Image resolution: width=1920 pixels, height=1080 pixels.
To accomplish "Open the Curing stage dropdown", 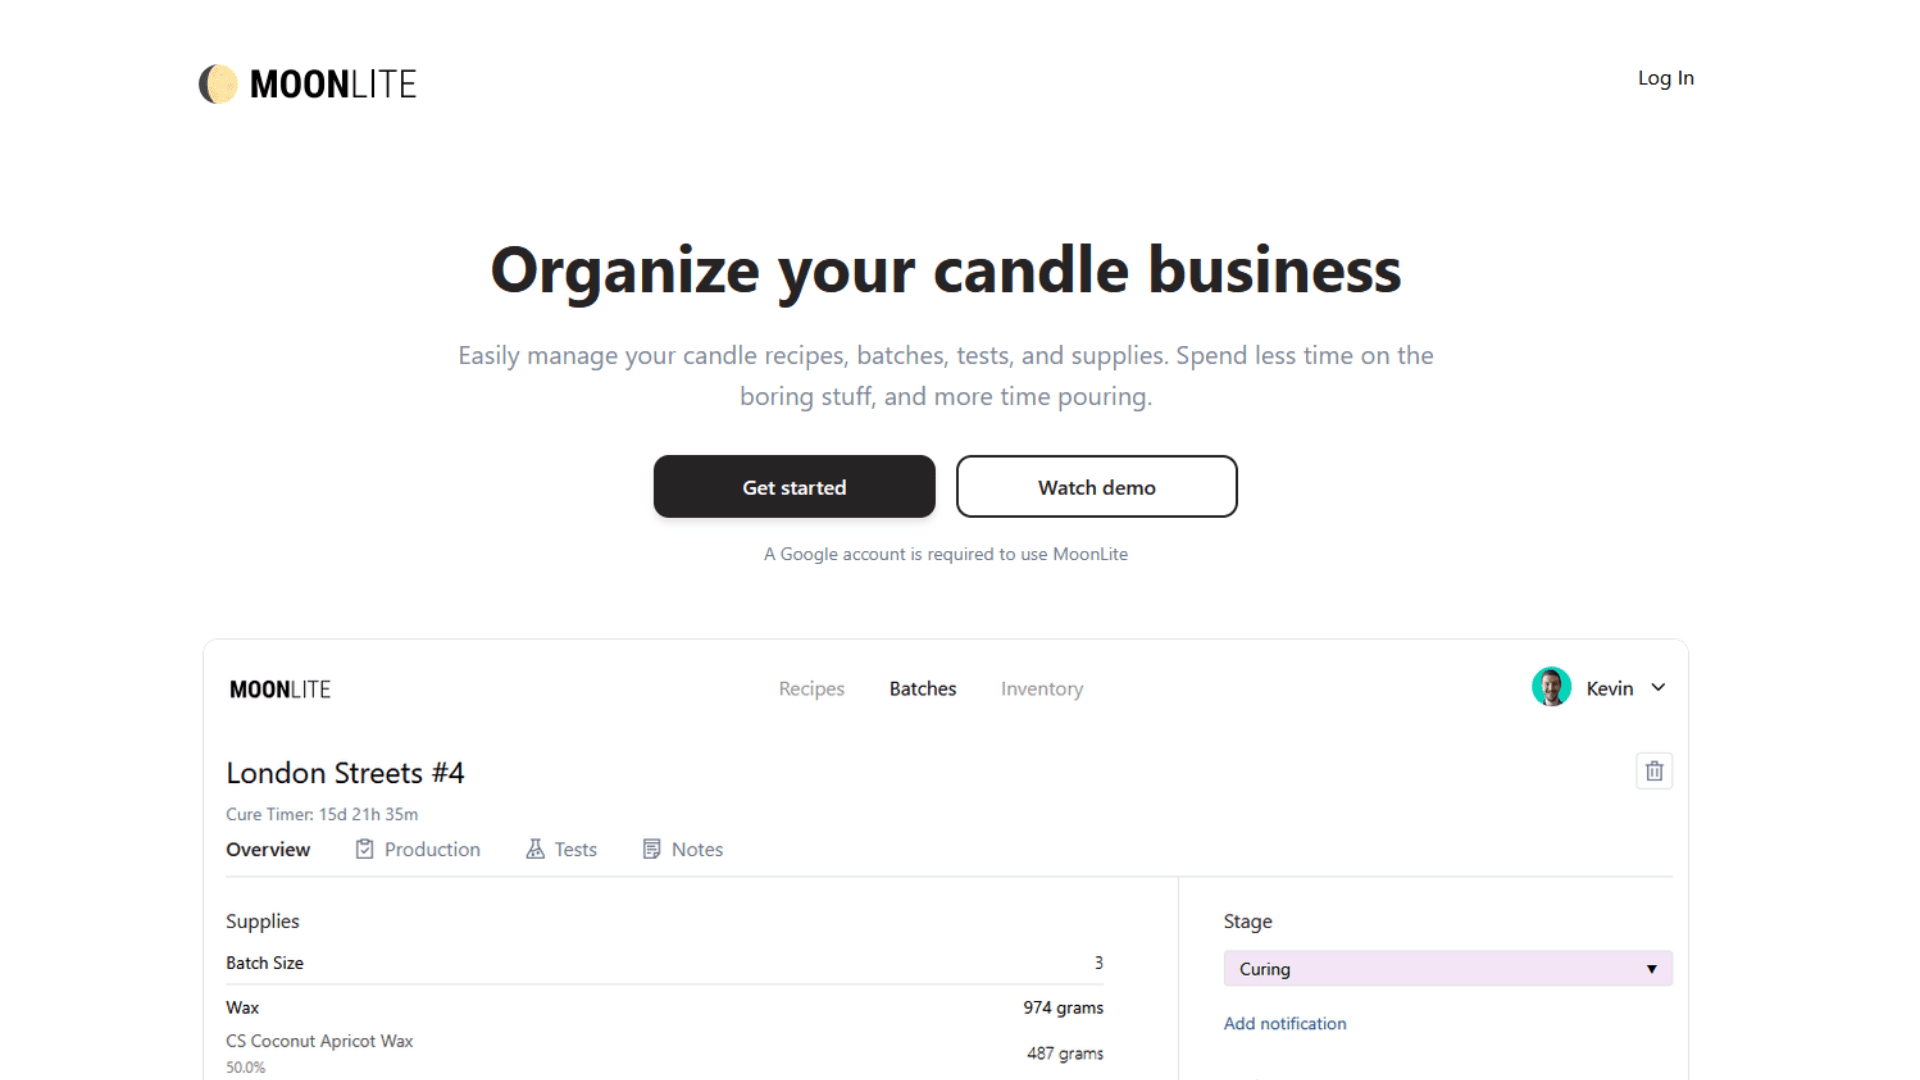I will [x=1447, y=968].
